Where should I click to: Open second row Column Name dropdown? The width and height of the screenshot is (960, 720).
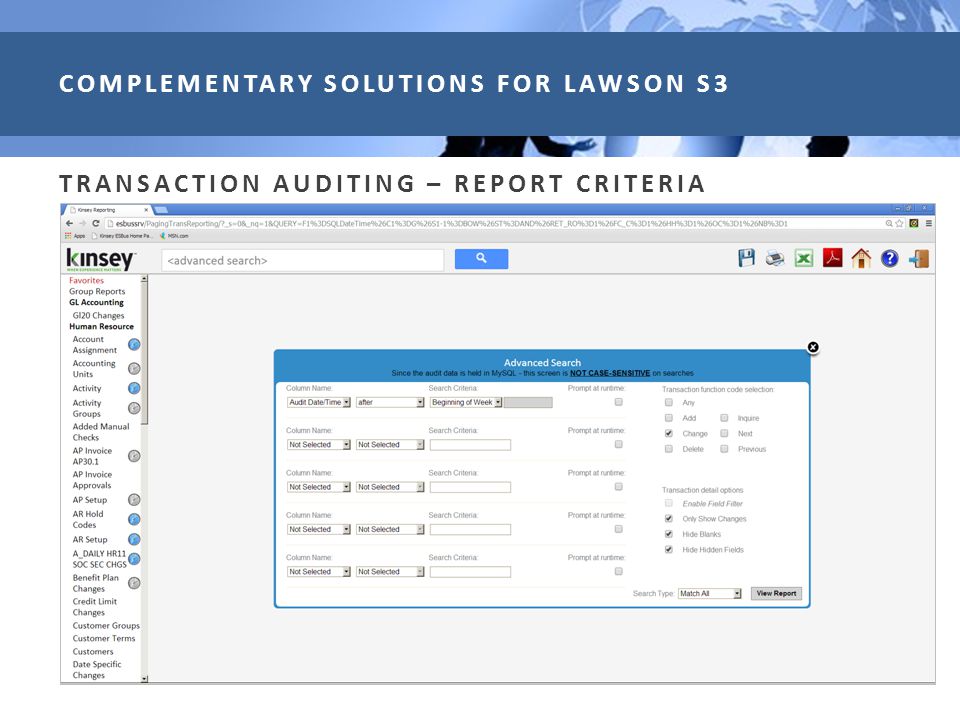[319, 444]
